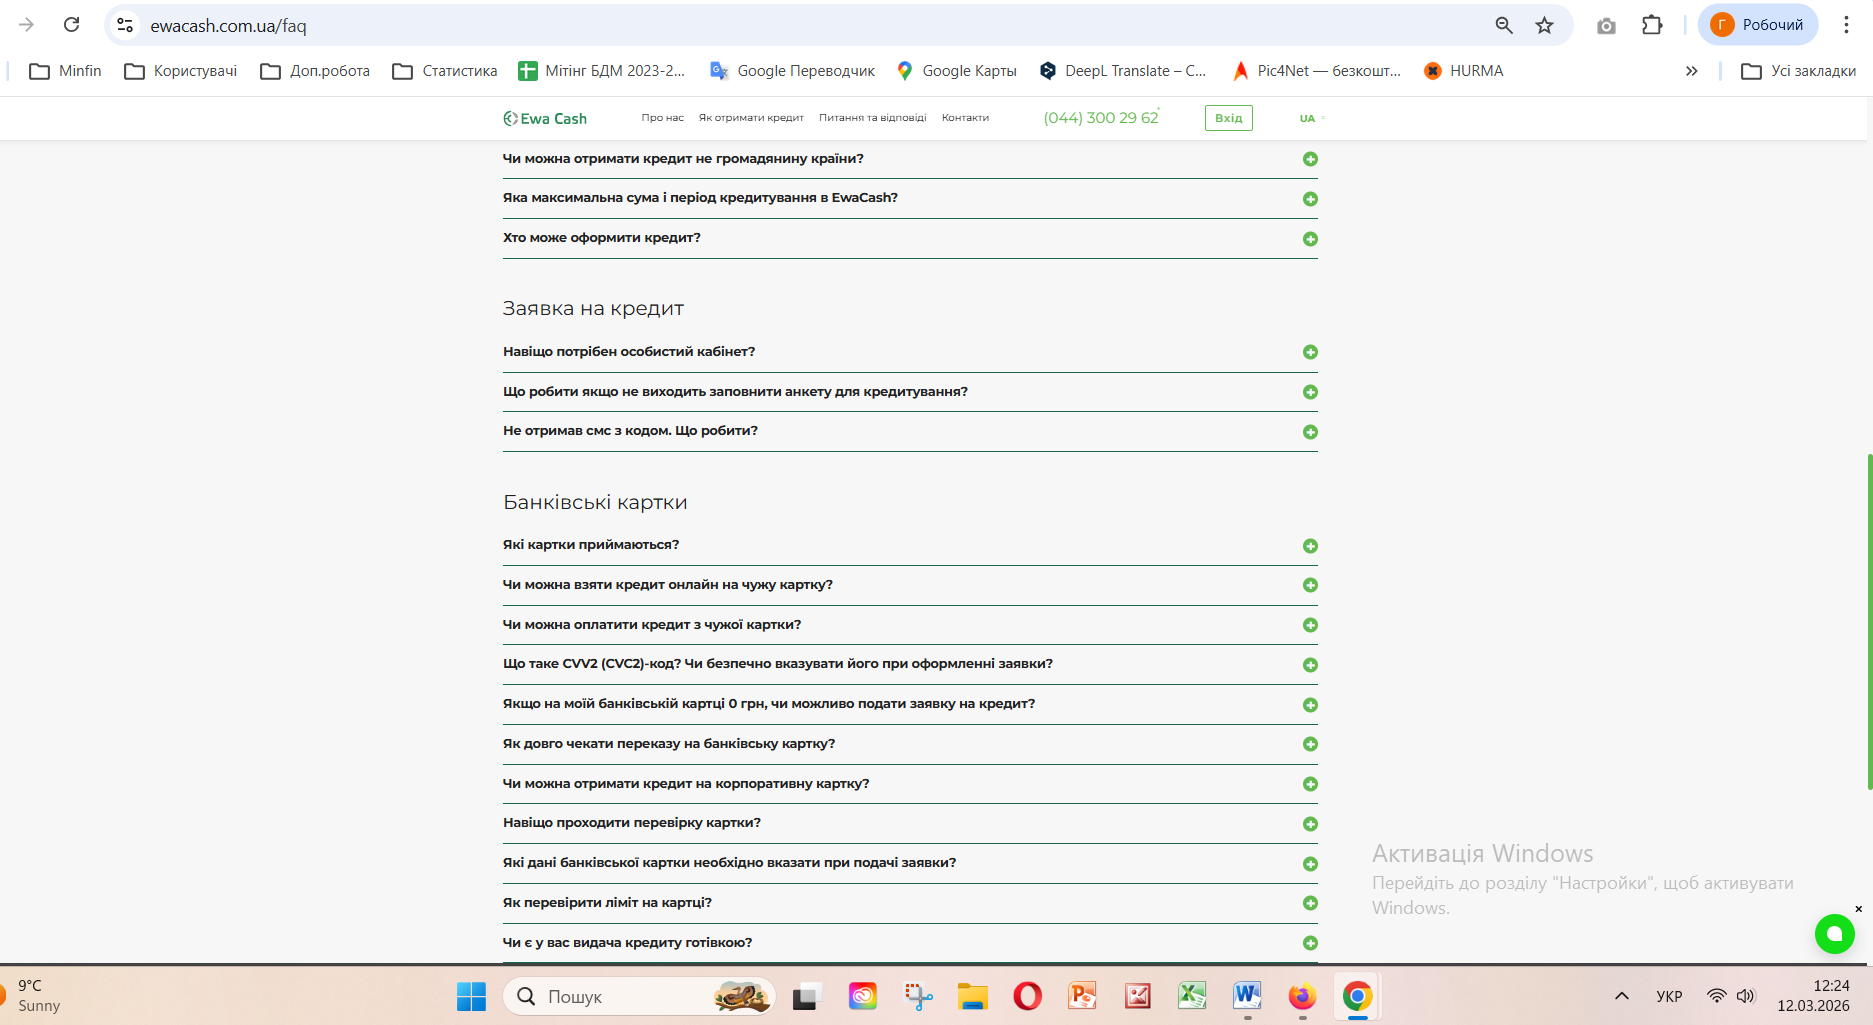Switch to Firefox on the taskbar
The height and width of the screenshot is (1025, 1873).
click(x=1302, y=997)
